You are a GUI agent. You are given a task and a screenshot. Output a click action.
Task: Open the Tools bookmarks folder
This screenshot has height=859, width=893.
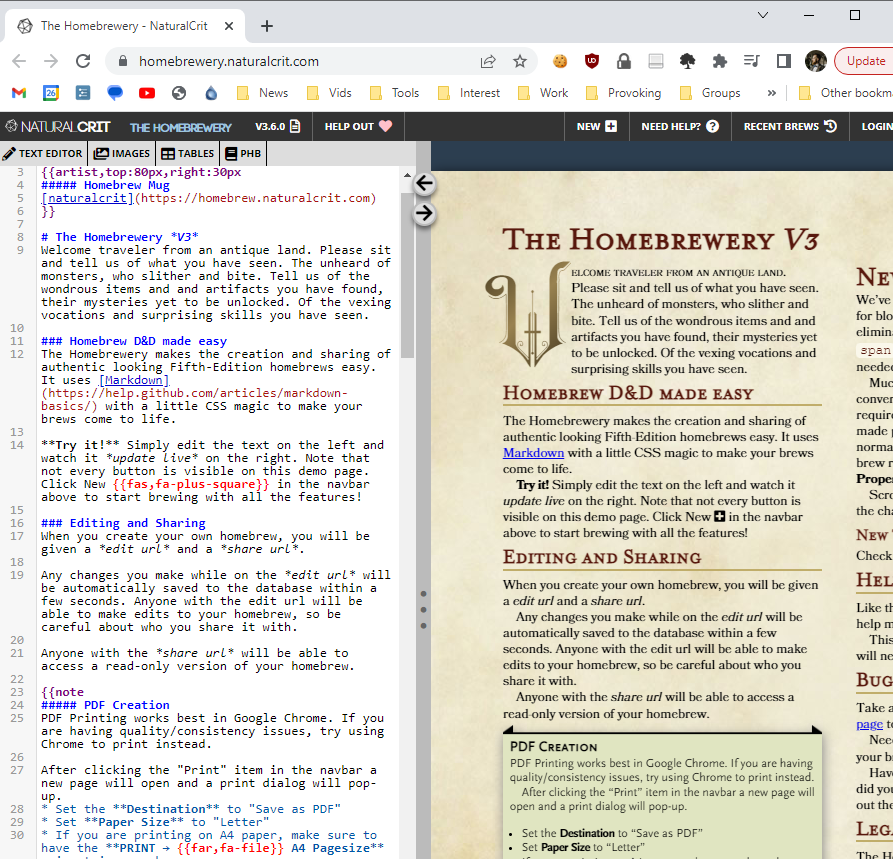[x=395, y=93]
